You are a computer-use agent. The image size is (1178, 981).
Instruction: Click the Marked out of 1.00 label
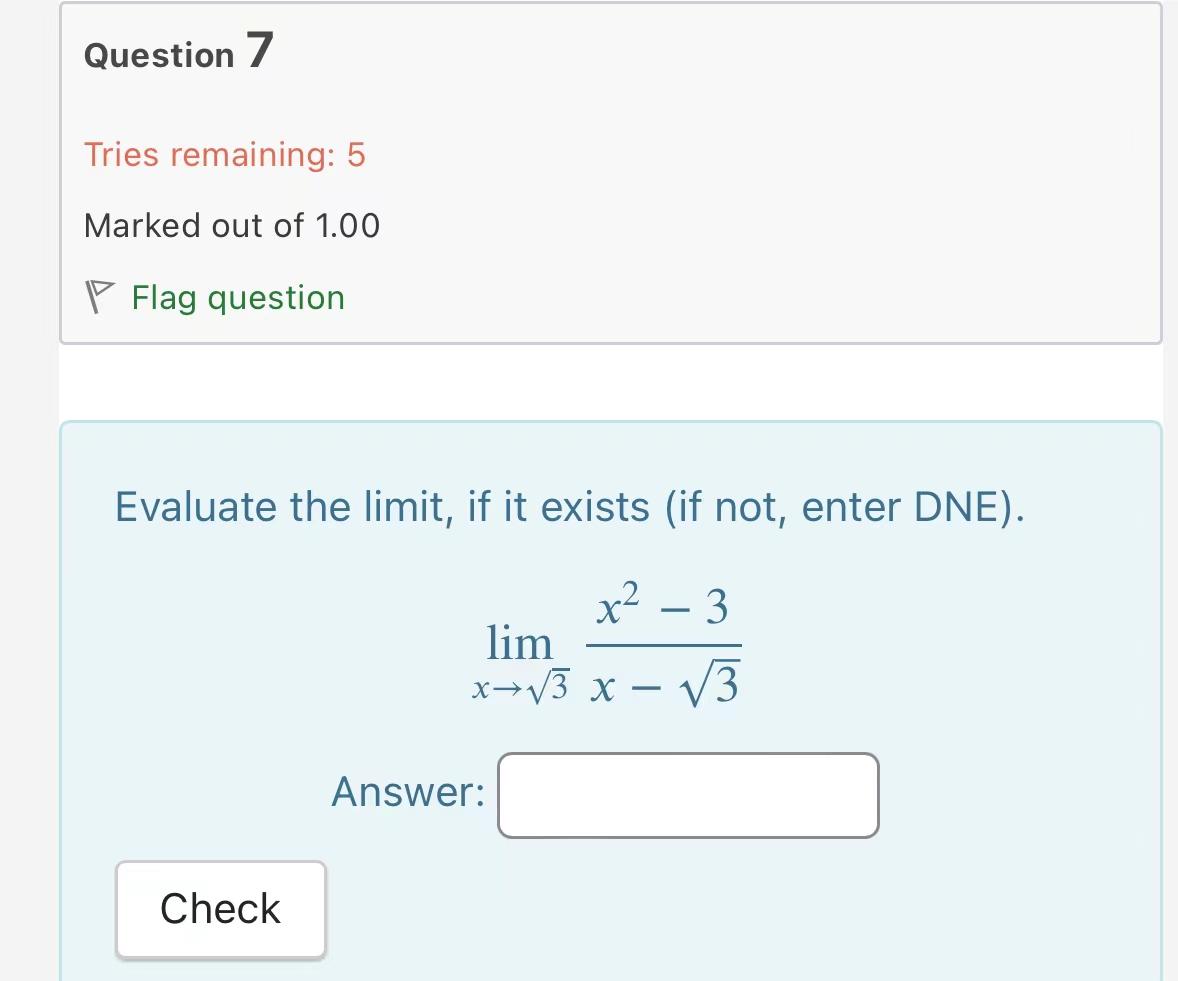click(x=232, y=225)
